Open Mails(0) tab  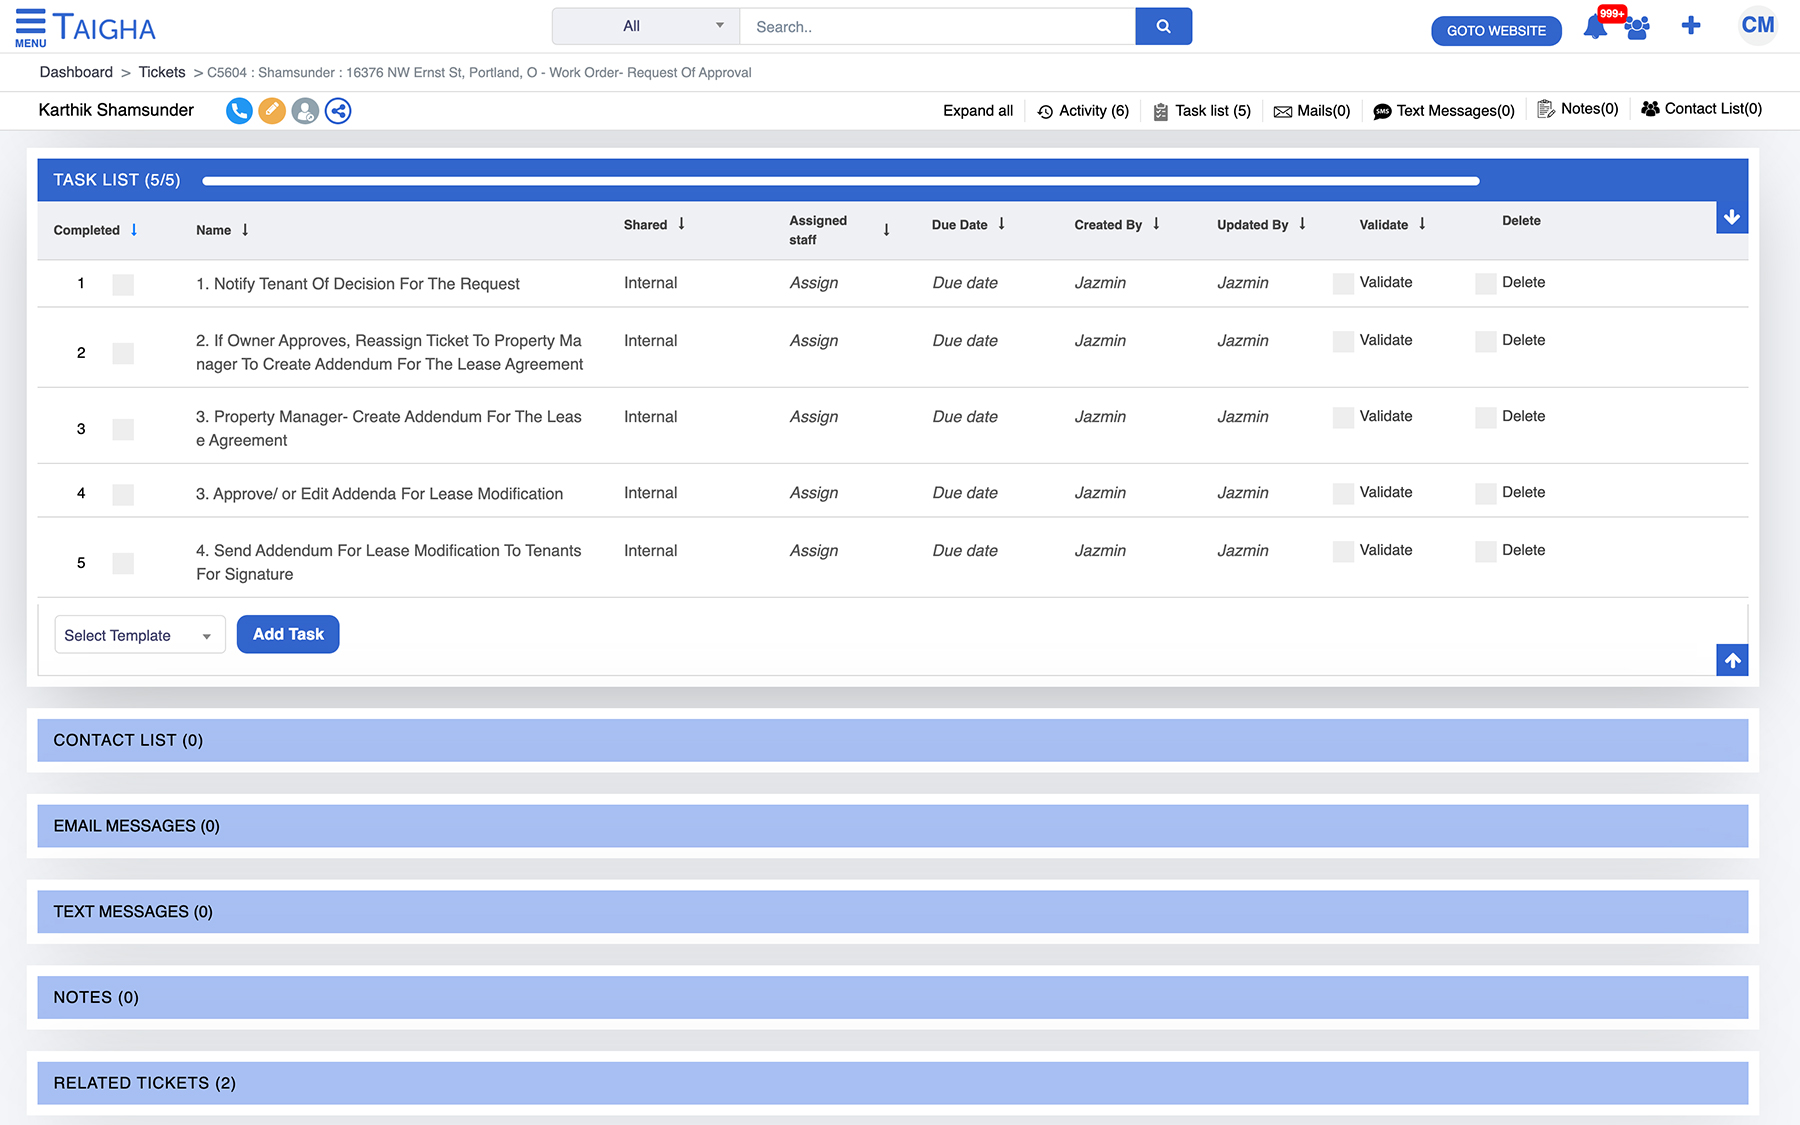click(1311, 111)
